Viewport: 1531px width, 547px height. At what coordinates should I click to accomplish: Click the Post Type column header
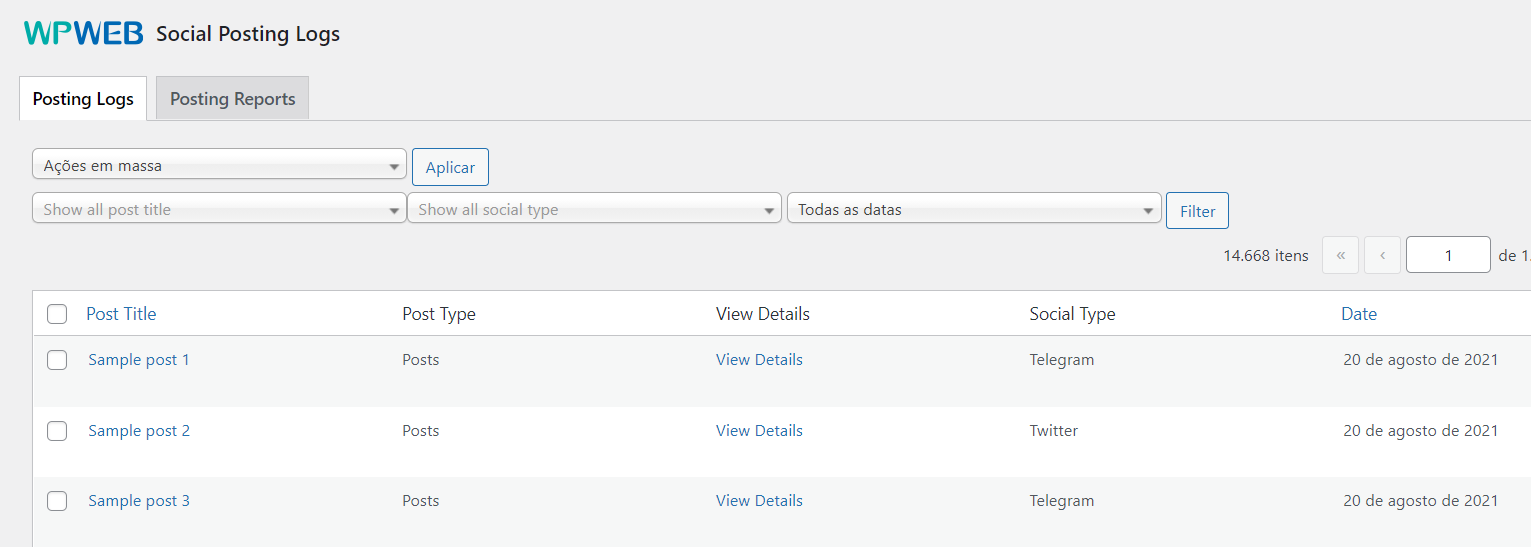[x=439, y=314]
